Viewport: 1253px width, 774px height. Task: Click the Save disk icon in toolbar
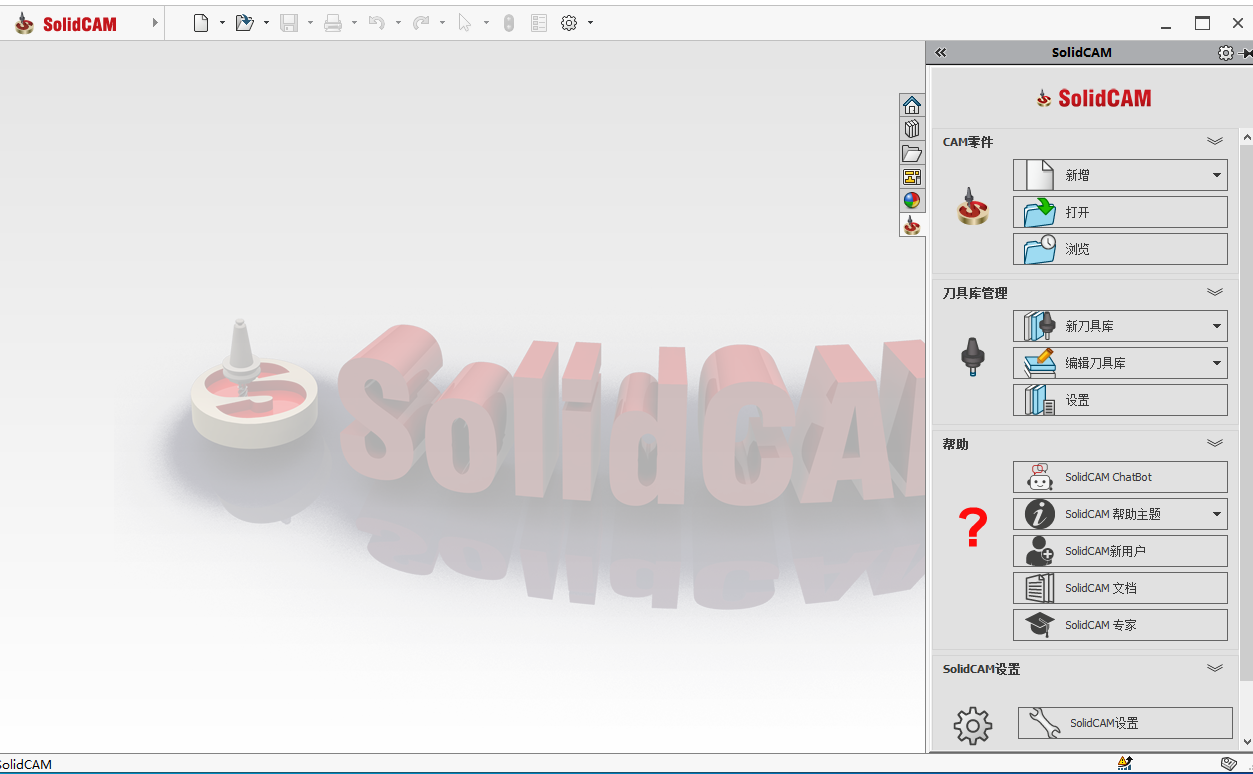click(x=289, y=23)
